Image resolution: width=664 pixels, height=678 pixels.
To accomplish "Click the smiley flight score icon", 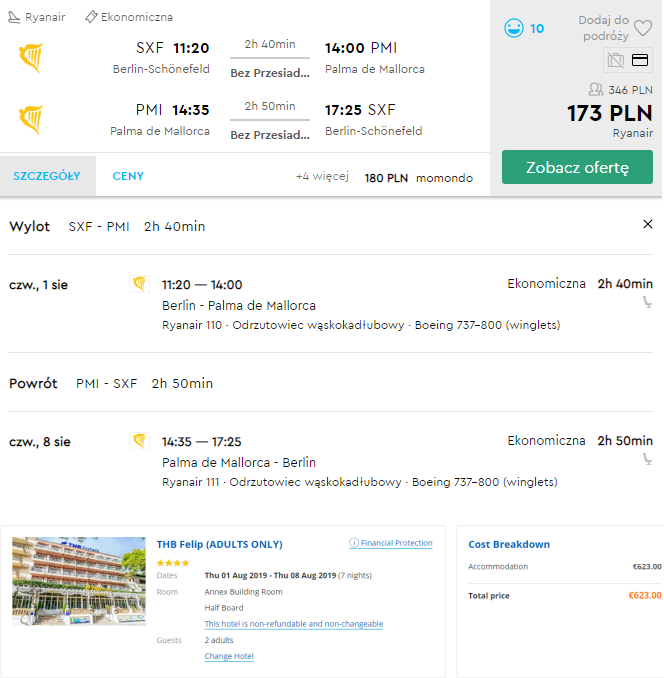I will pyautogui.click(x=513, y=28).
